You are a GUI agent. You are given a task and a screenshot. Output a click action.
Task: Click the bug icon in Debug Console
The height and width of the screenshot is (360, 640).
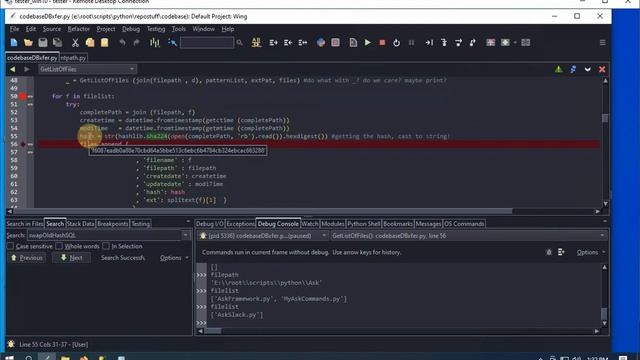tap(549, 252)
